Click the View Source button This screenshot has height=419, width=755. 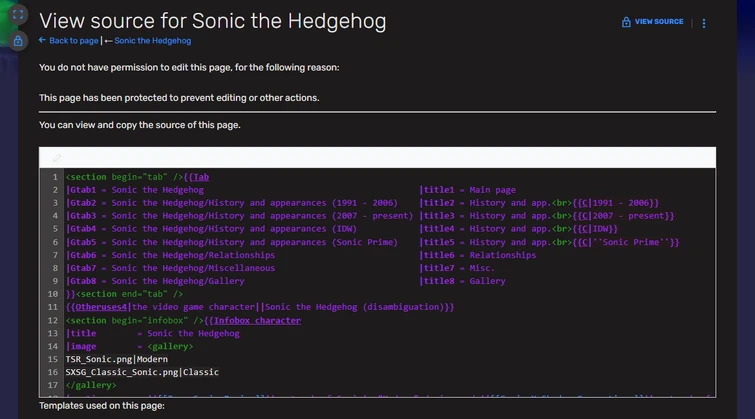tap(659, 22)
